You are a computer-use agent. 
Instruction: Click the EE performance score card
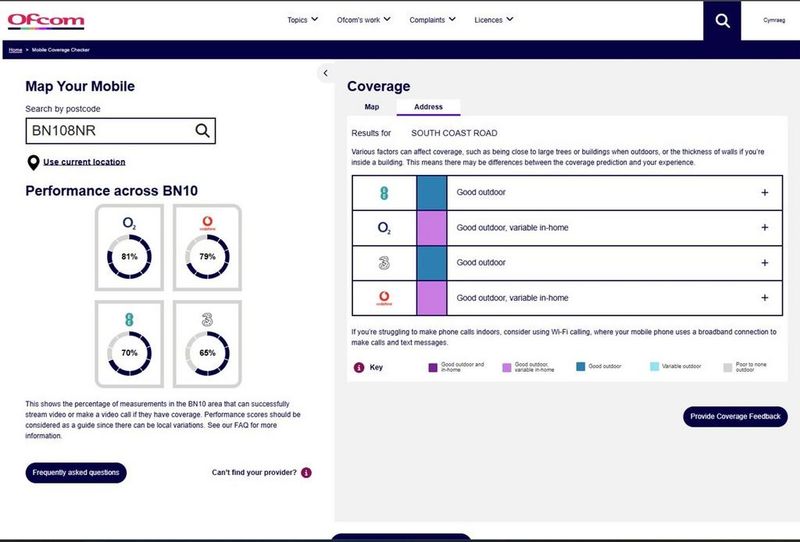pyautogui.click(x=129, y=343)
